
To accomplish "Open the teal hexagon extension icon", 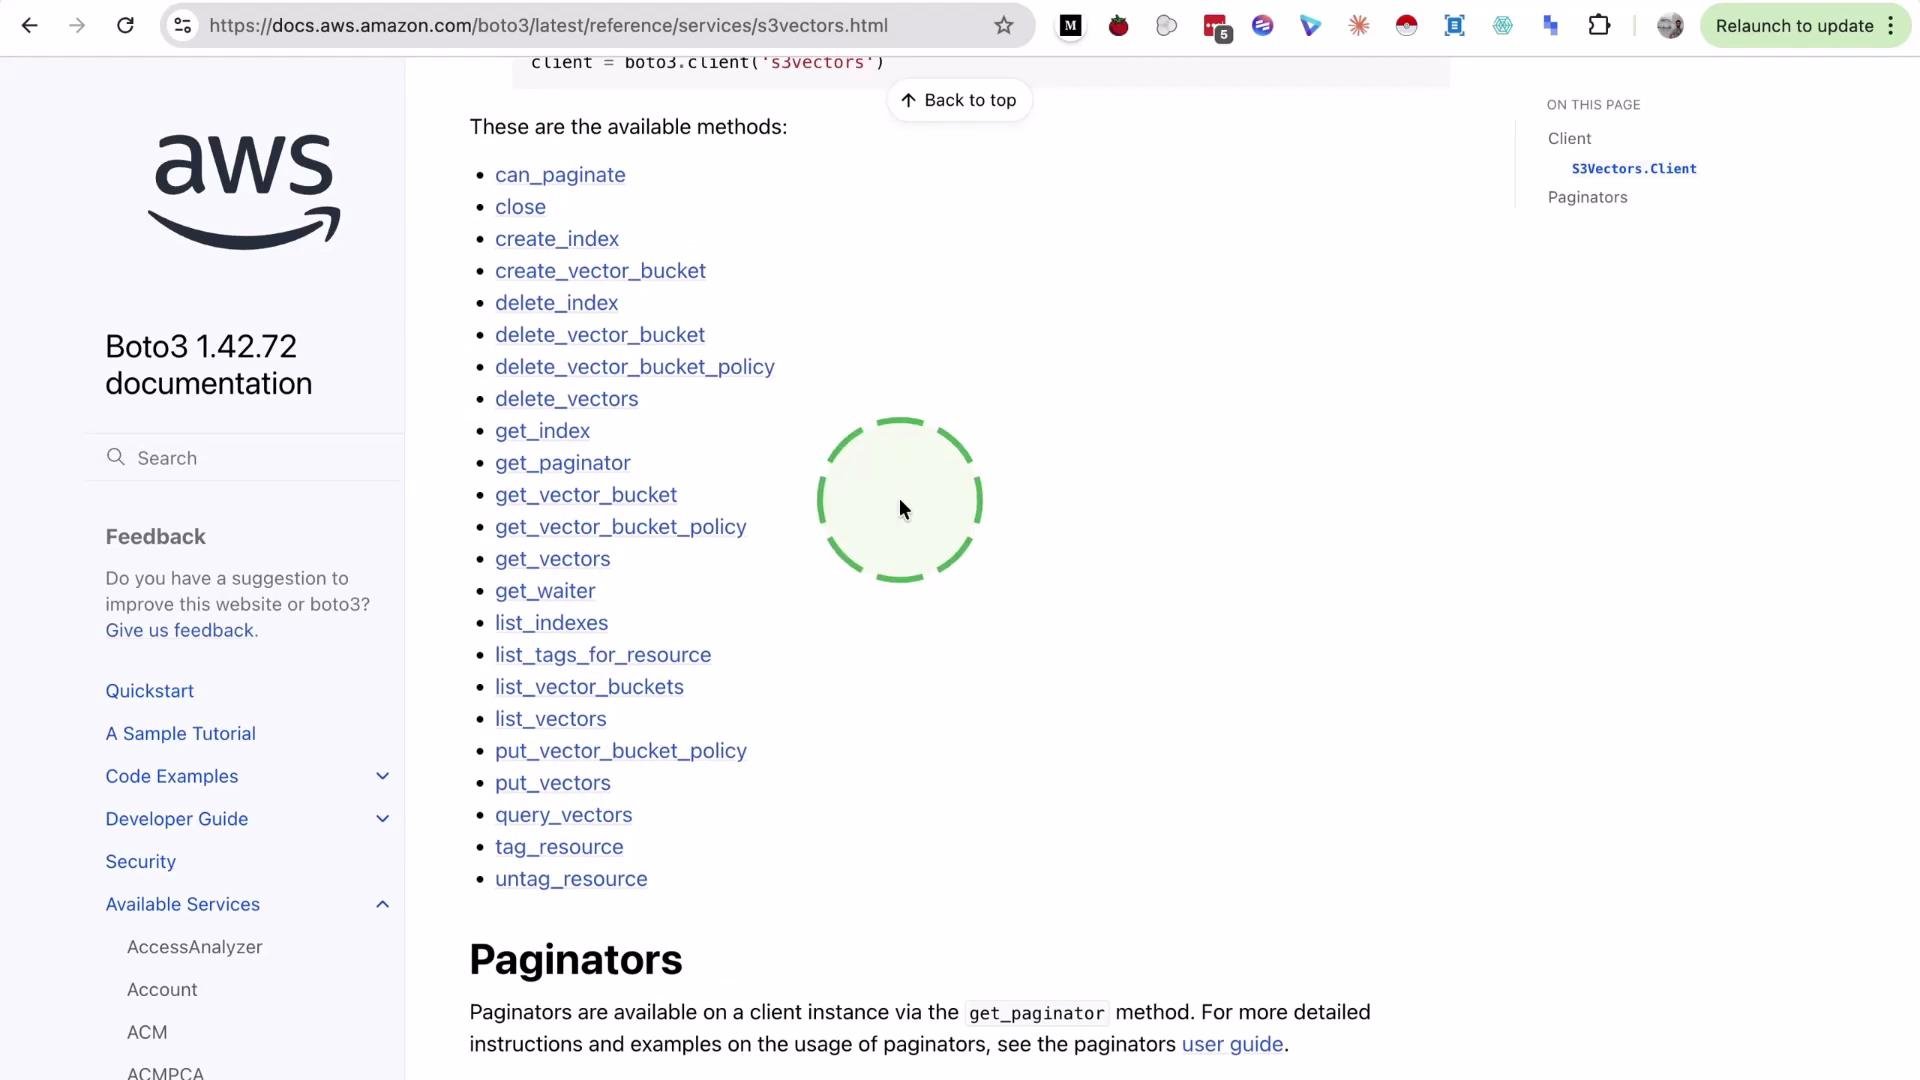I will coord(1502,26).
